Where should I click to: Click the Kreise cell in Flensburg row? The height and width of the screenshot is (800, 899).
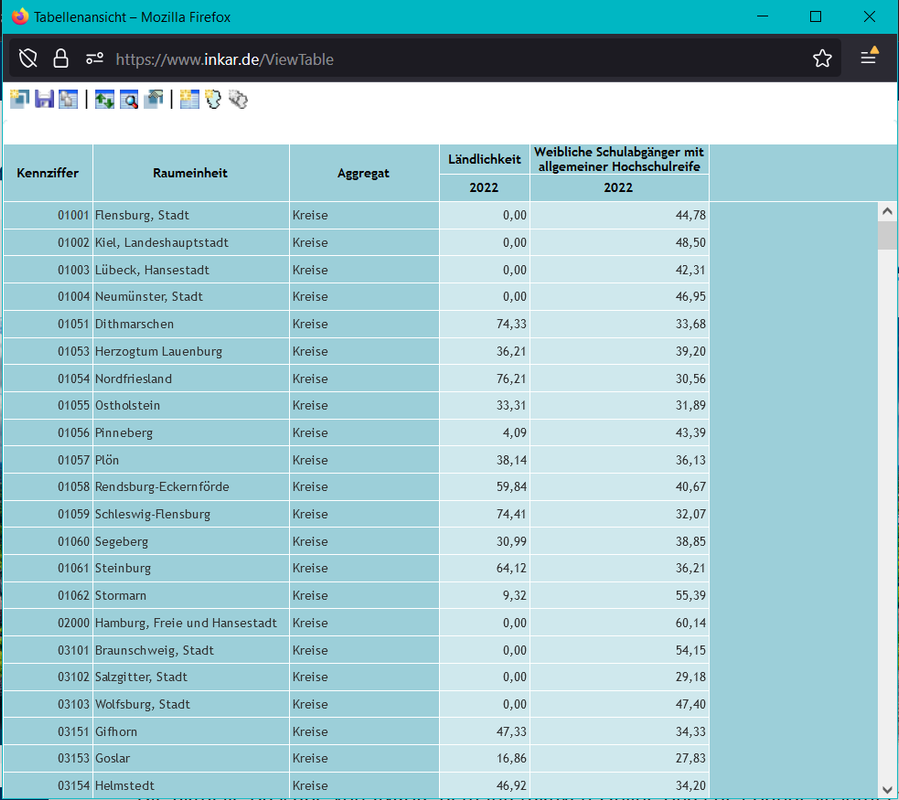pyautogui.click(x=364, y=215)
